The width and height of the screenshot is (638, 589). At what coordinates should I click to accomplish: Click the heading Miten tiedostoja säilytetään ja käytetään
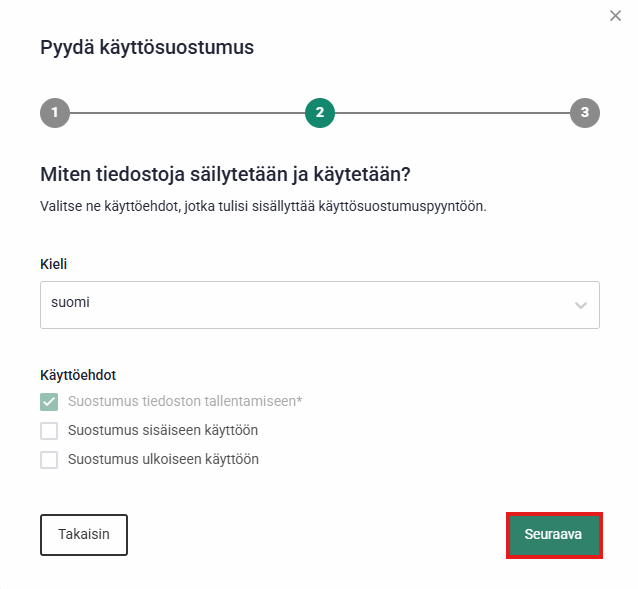(226, 174)
